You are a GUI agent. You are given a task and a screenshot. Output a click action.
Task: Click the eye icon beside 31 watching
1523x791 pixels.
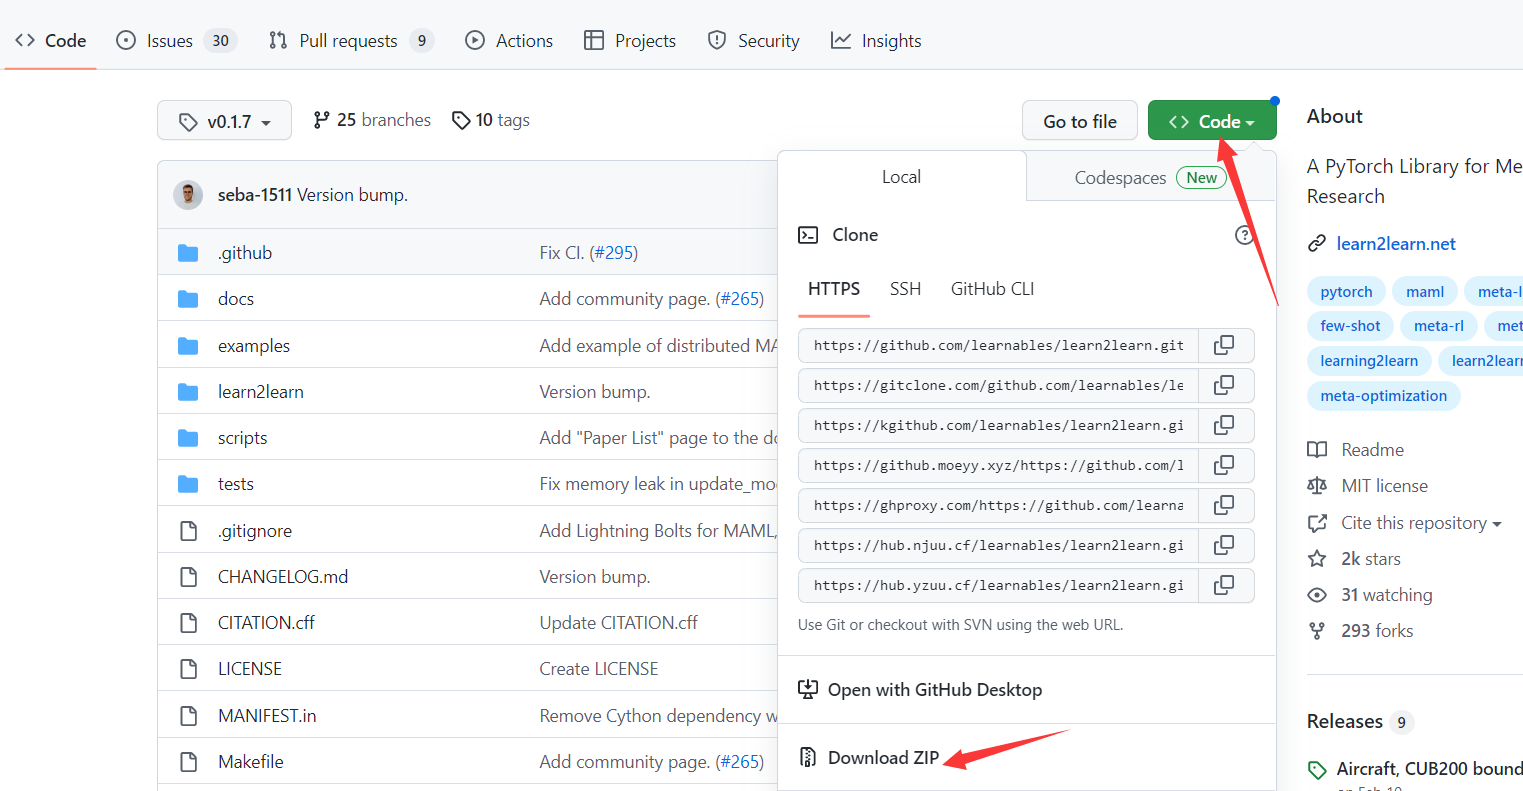[1317, 595]
